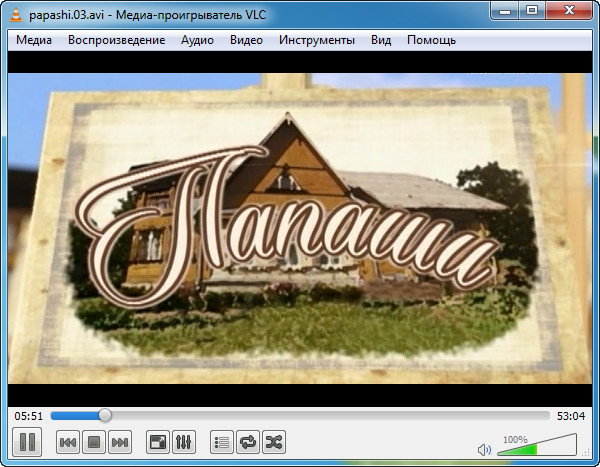This screenshot has width=600, height=467.
Task: Skip to the next media item
Action: point(120,442)
